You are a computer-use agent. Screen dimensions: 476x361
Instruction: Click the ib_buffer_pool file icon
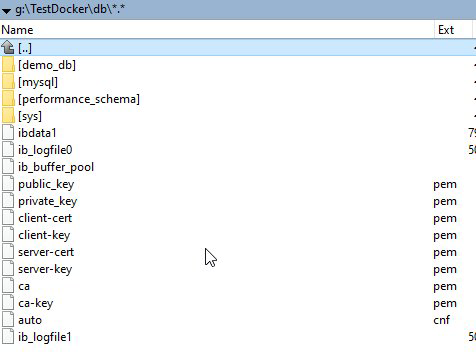click(x=8, y=167)
